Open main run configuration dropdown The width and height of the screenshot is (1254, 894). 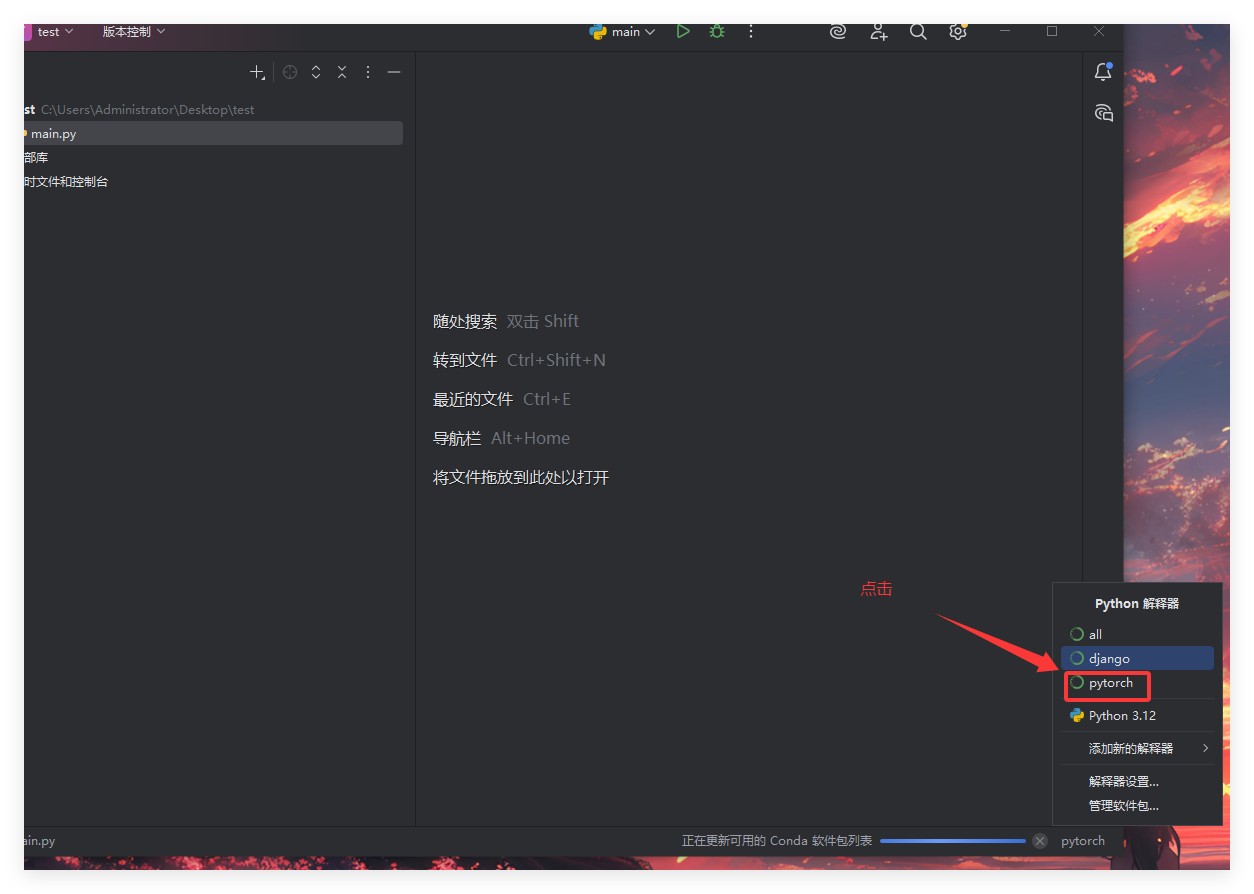[623, 32]
